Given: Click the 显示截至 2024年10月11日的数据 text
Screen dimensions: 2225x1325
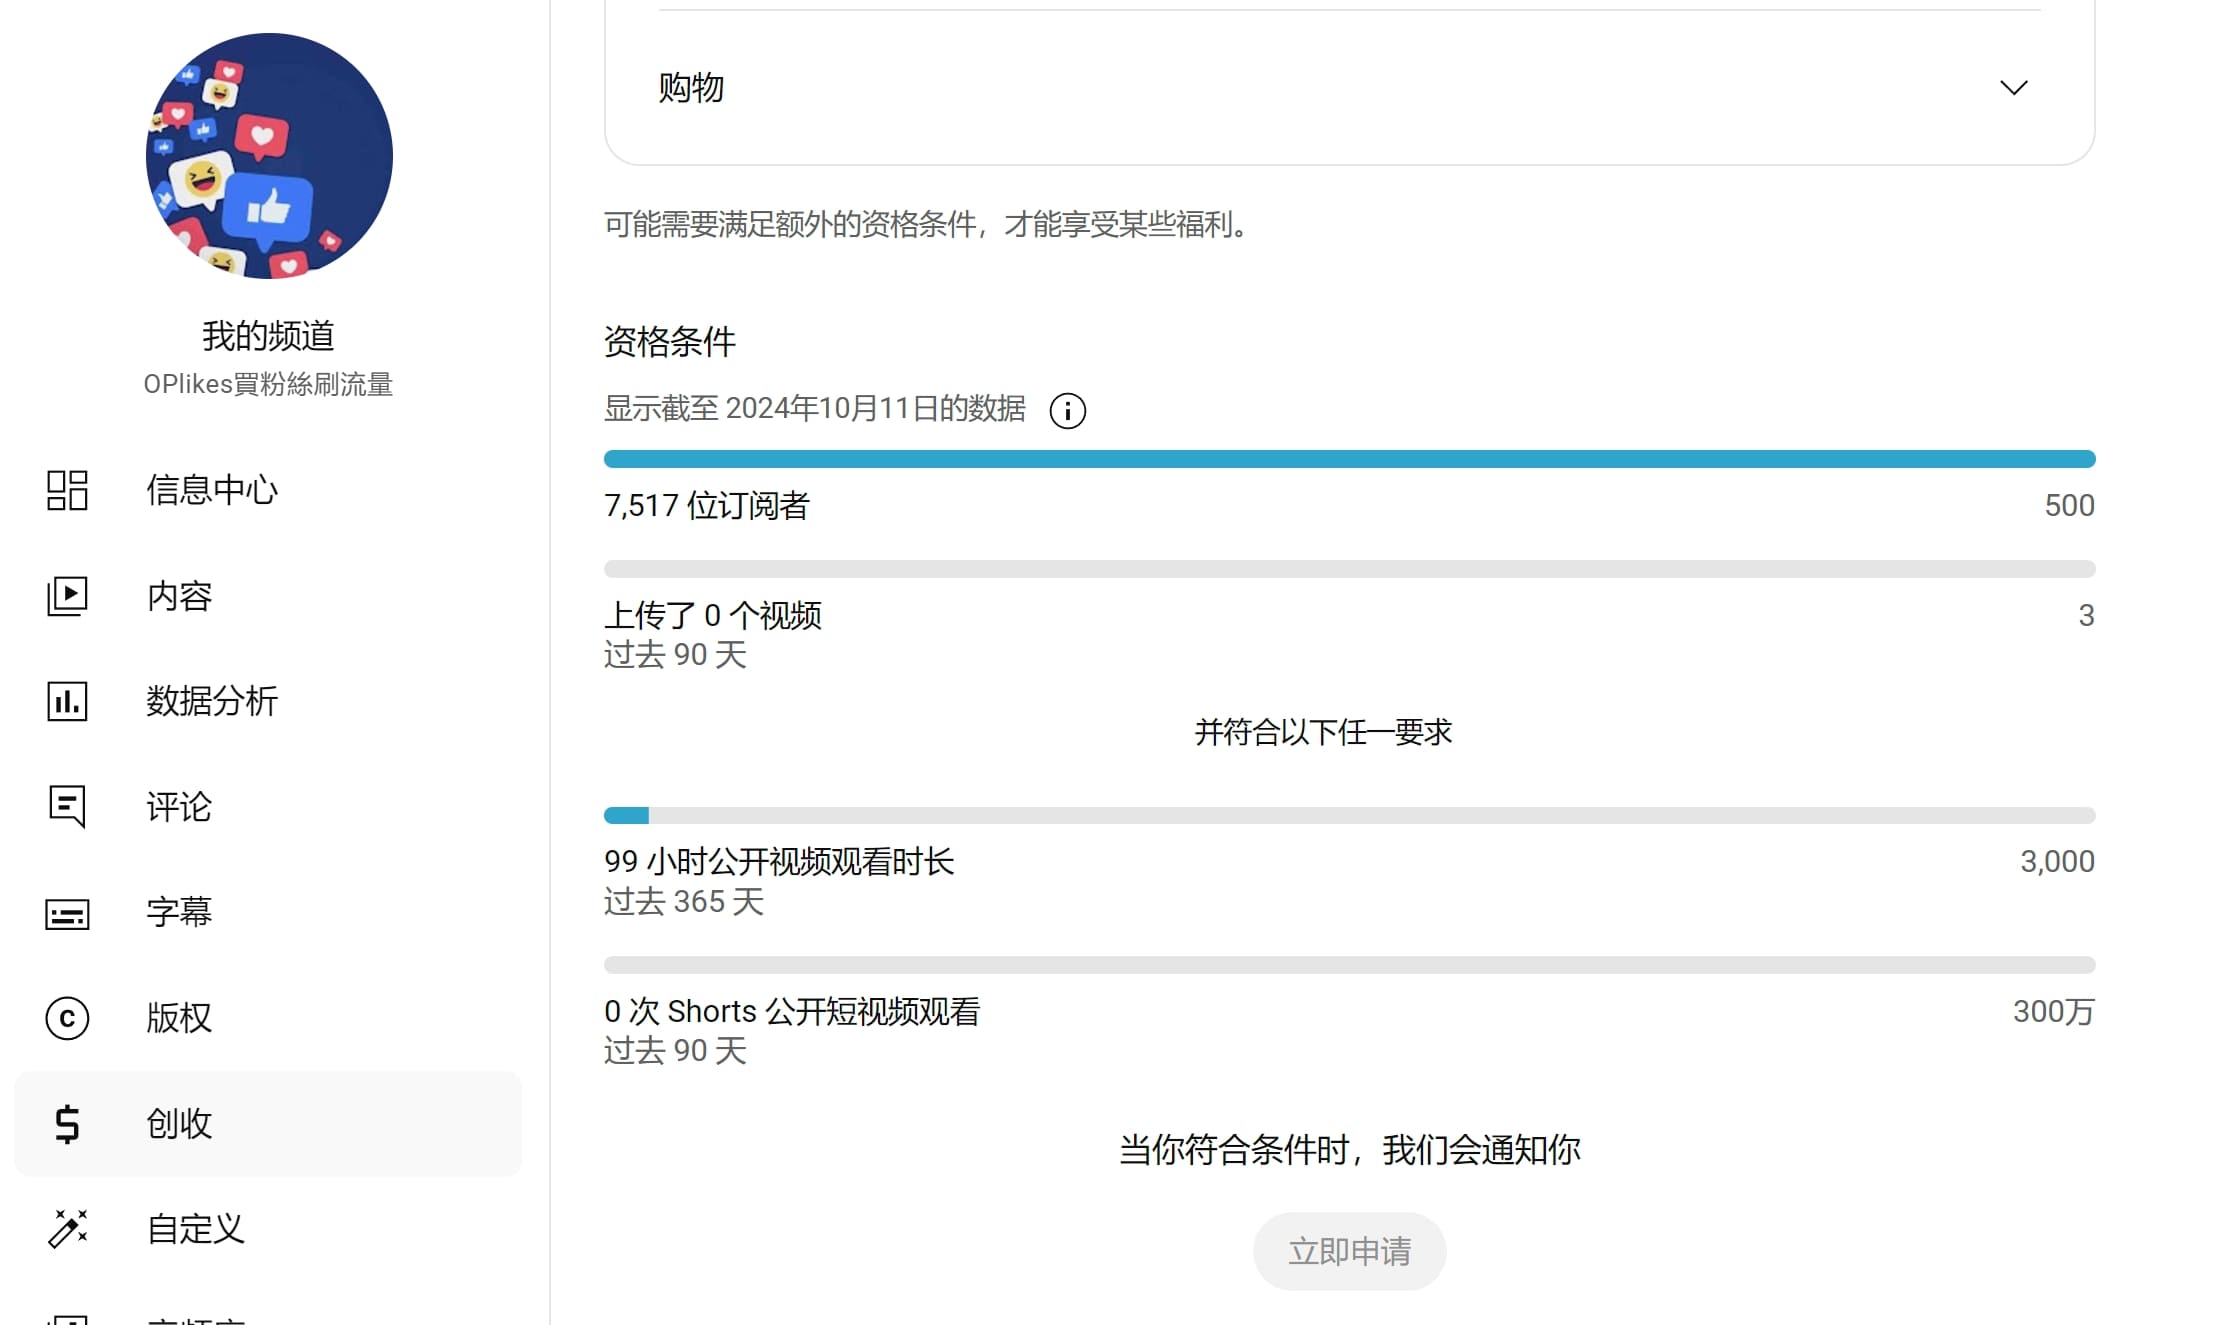Looking at the screenshot, I should (815, 408).
